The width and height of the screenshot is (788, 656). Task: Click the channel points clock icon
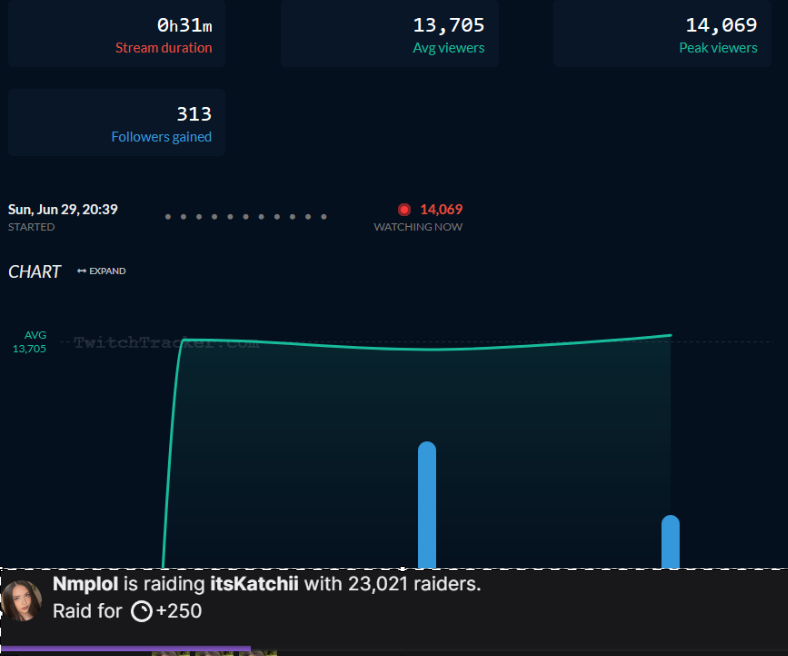coord(141,612)
